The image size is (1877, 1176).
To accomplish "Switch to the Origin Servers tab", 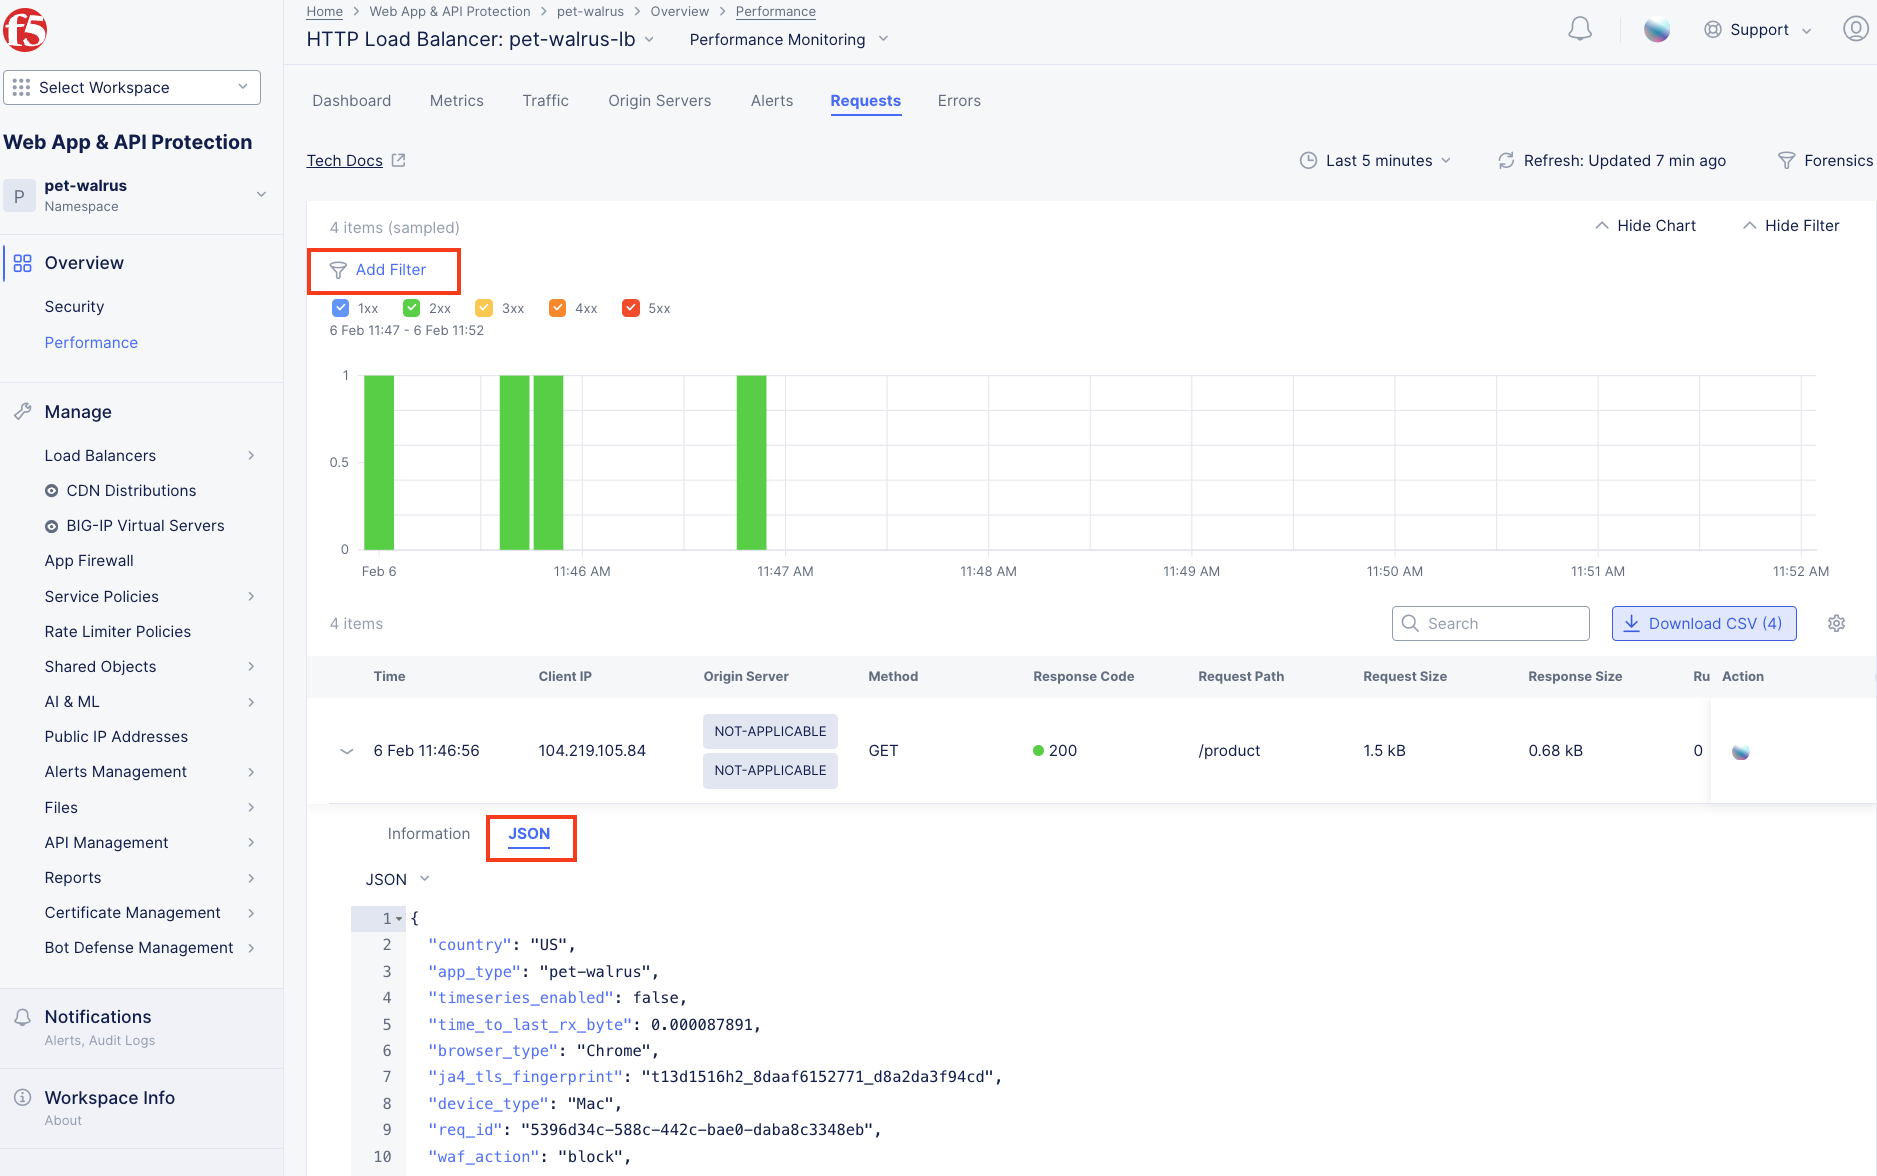I will [x=660, y=101].
